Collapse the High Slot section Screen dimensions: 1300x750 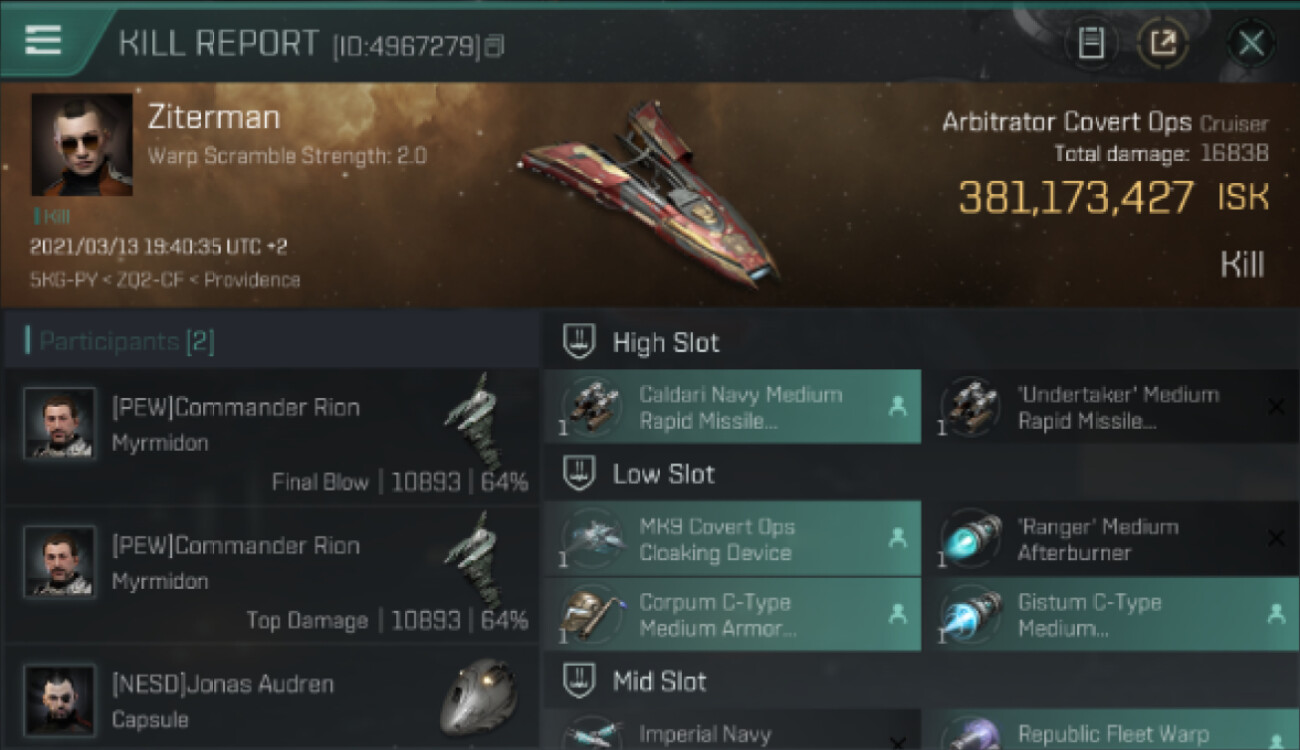(579, 343)
